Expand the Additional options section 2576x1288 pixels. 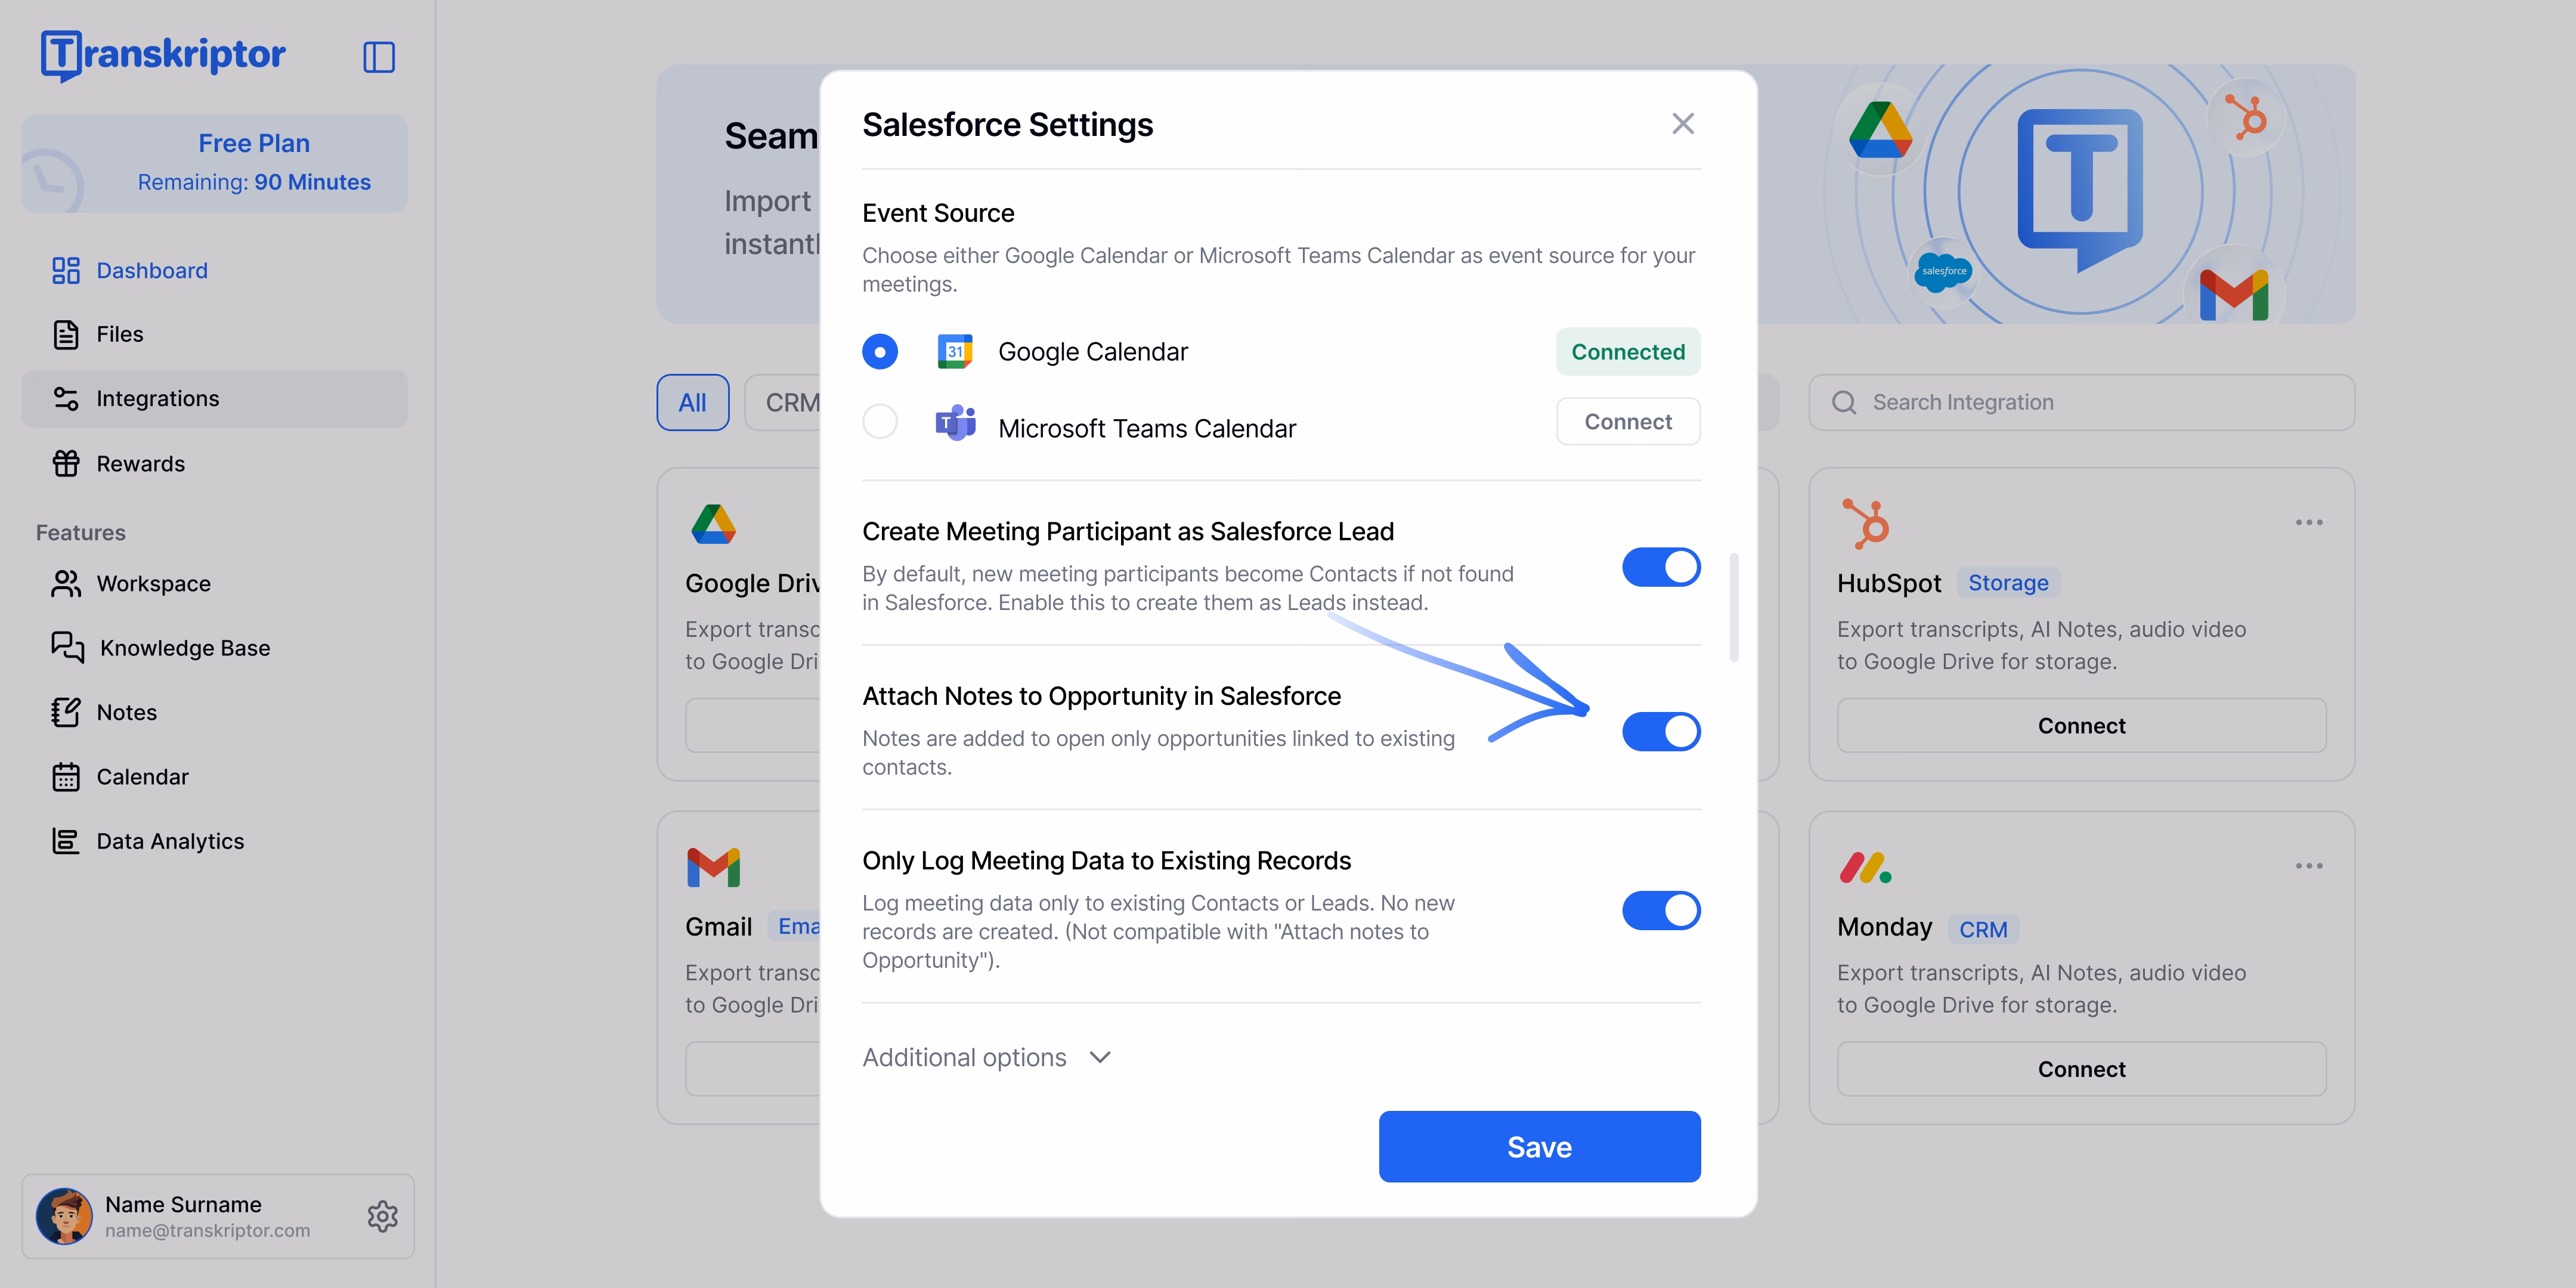coord(987,1057)
